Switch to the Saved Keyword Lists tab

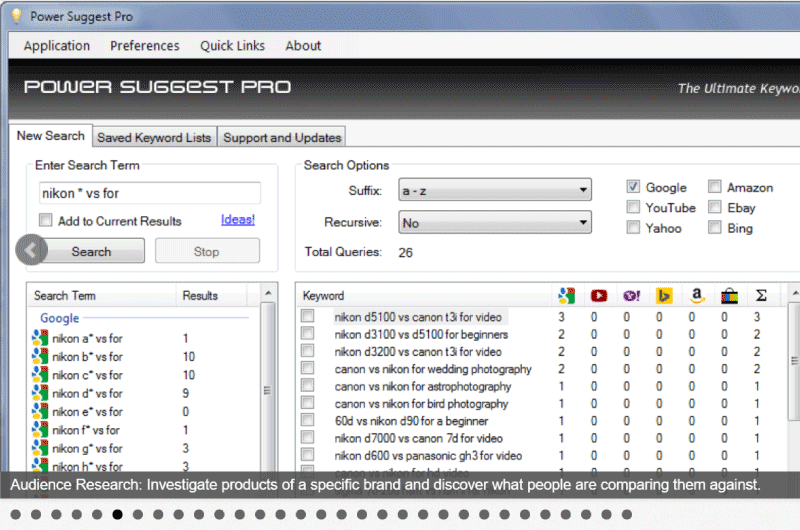pyautogui.click(x=154, y=137)
